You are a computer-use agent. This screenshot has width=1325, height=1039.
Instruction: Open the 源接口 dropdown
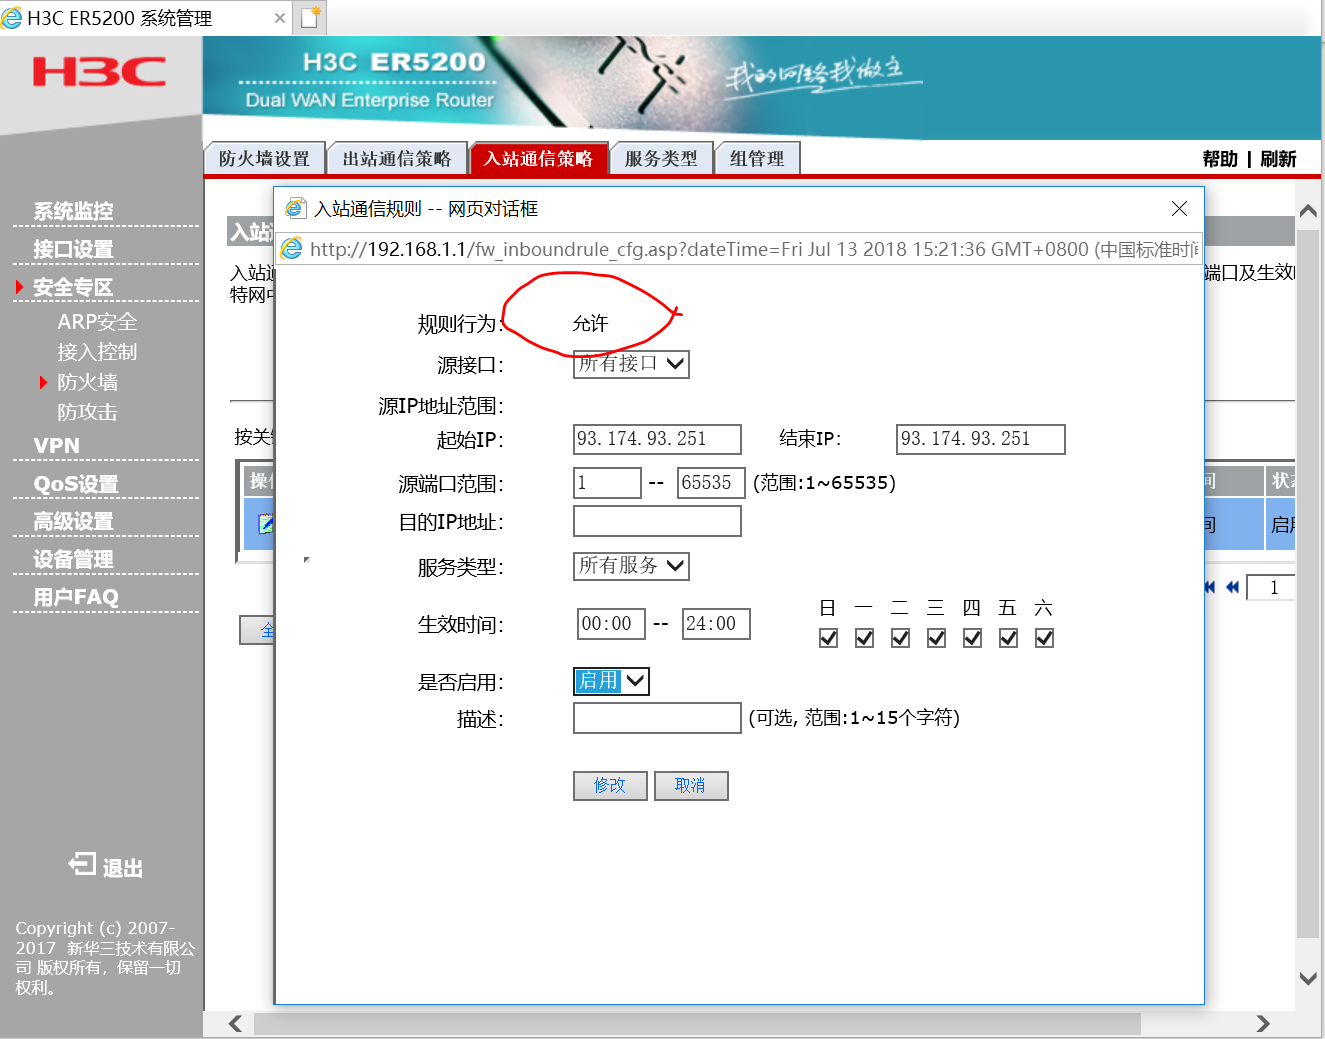point(631,364)
